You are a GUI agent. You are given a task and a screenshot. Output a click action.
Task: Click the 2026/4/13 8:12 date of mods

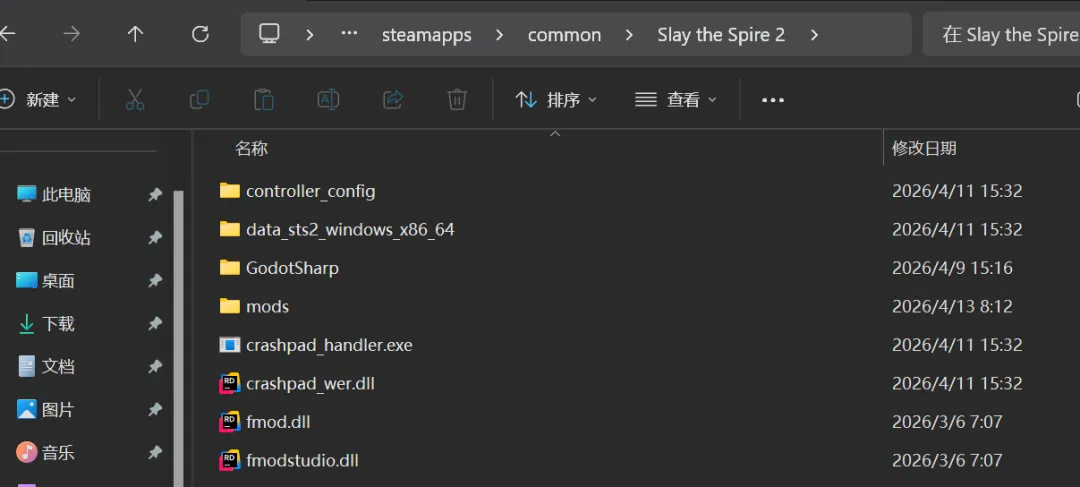tap(953, 307)
